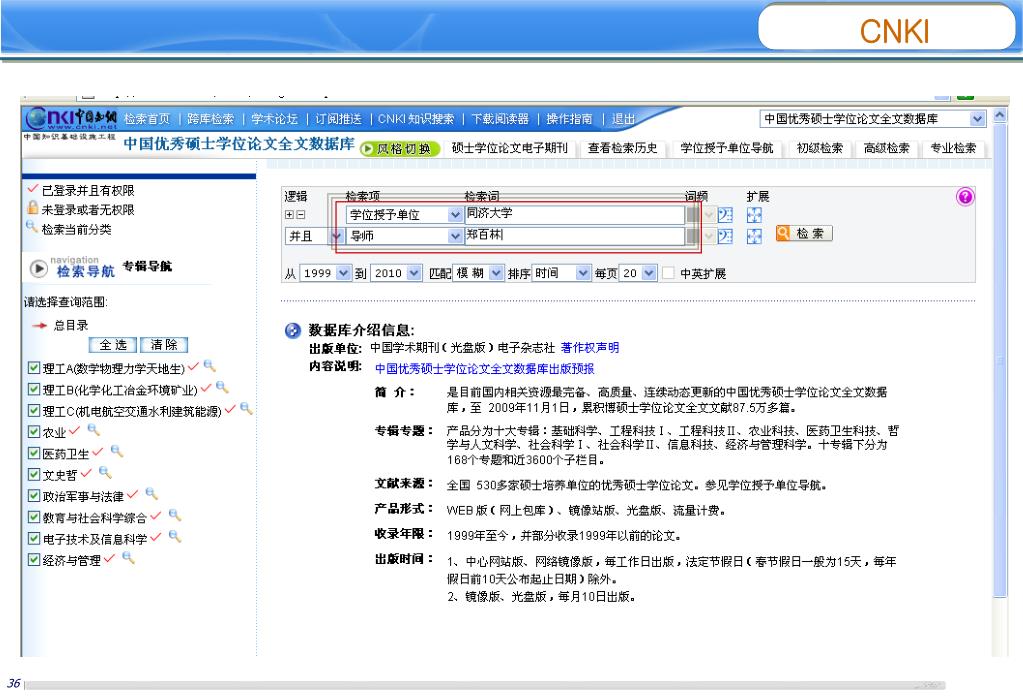Click the search term field containing 郑百林
The image size is (1023, 696).
[x=575, y=235]
